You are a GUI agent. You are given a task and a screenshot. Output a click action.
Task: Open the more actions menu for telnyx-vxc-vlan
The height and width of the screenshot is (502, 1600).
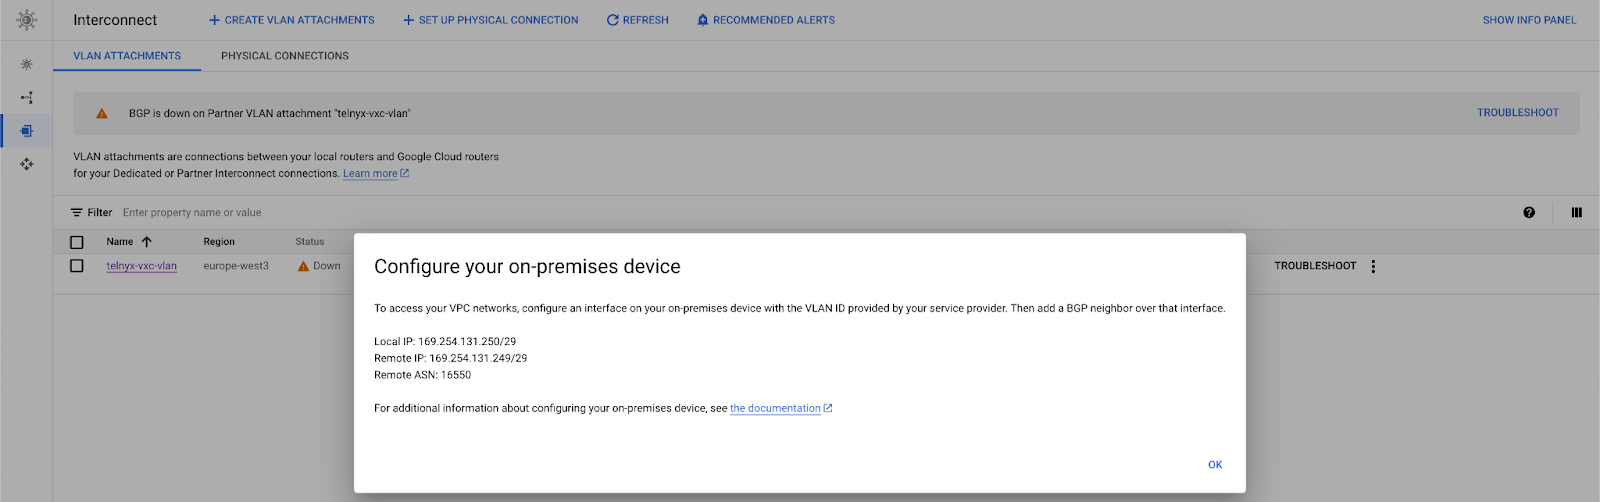[1373, 266]
